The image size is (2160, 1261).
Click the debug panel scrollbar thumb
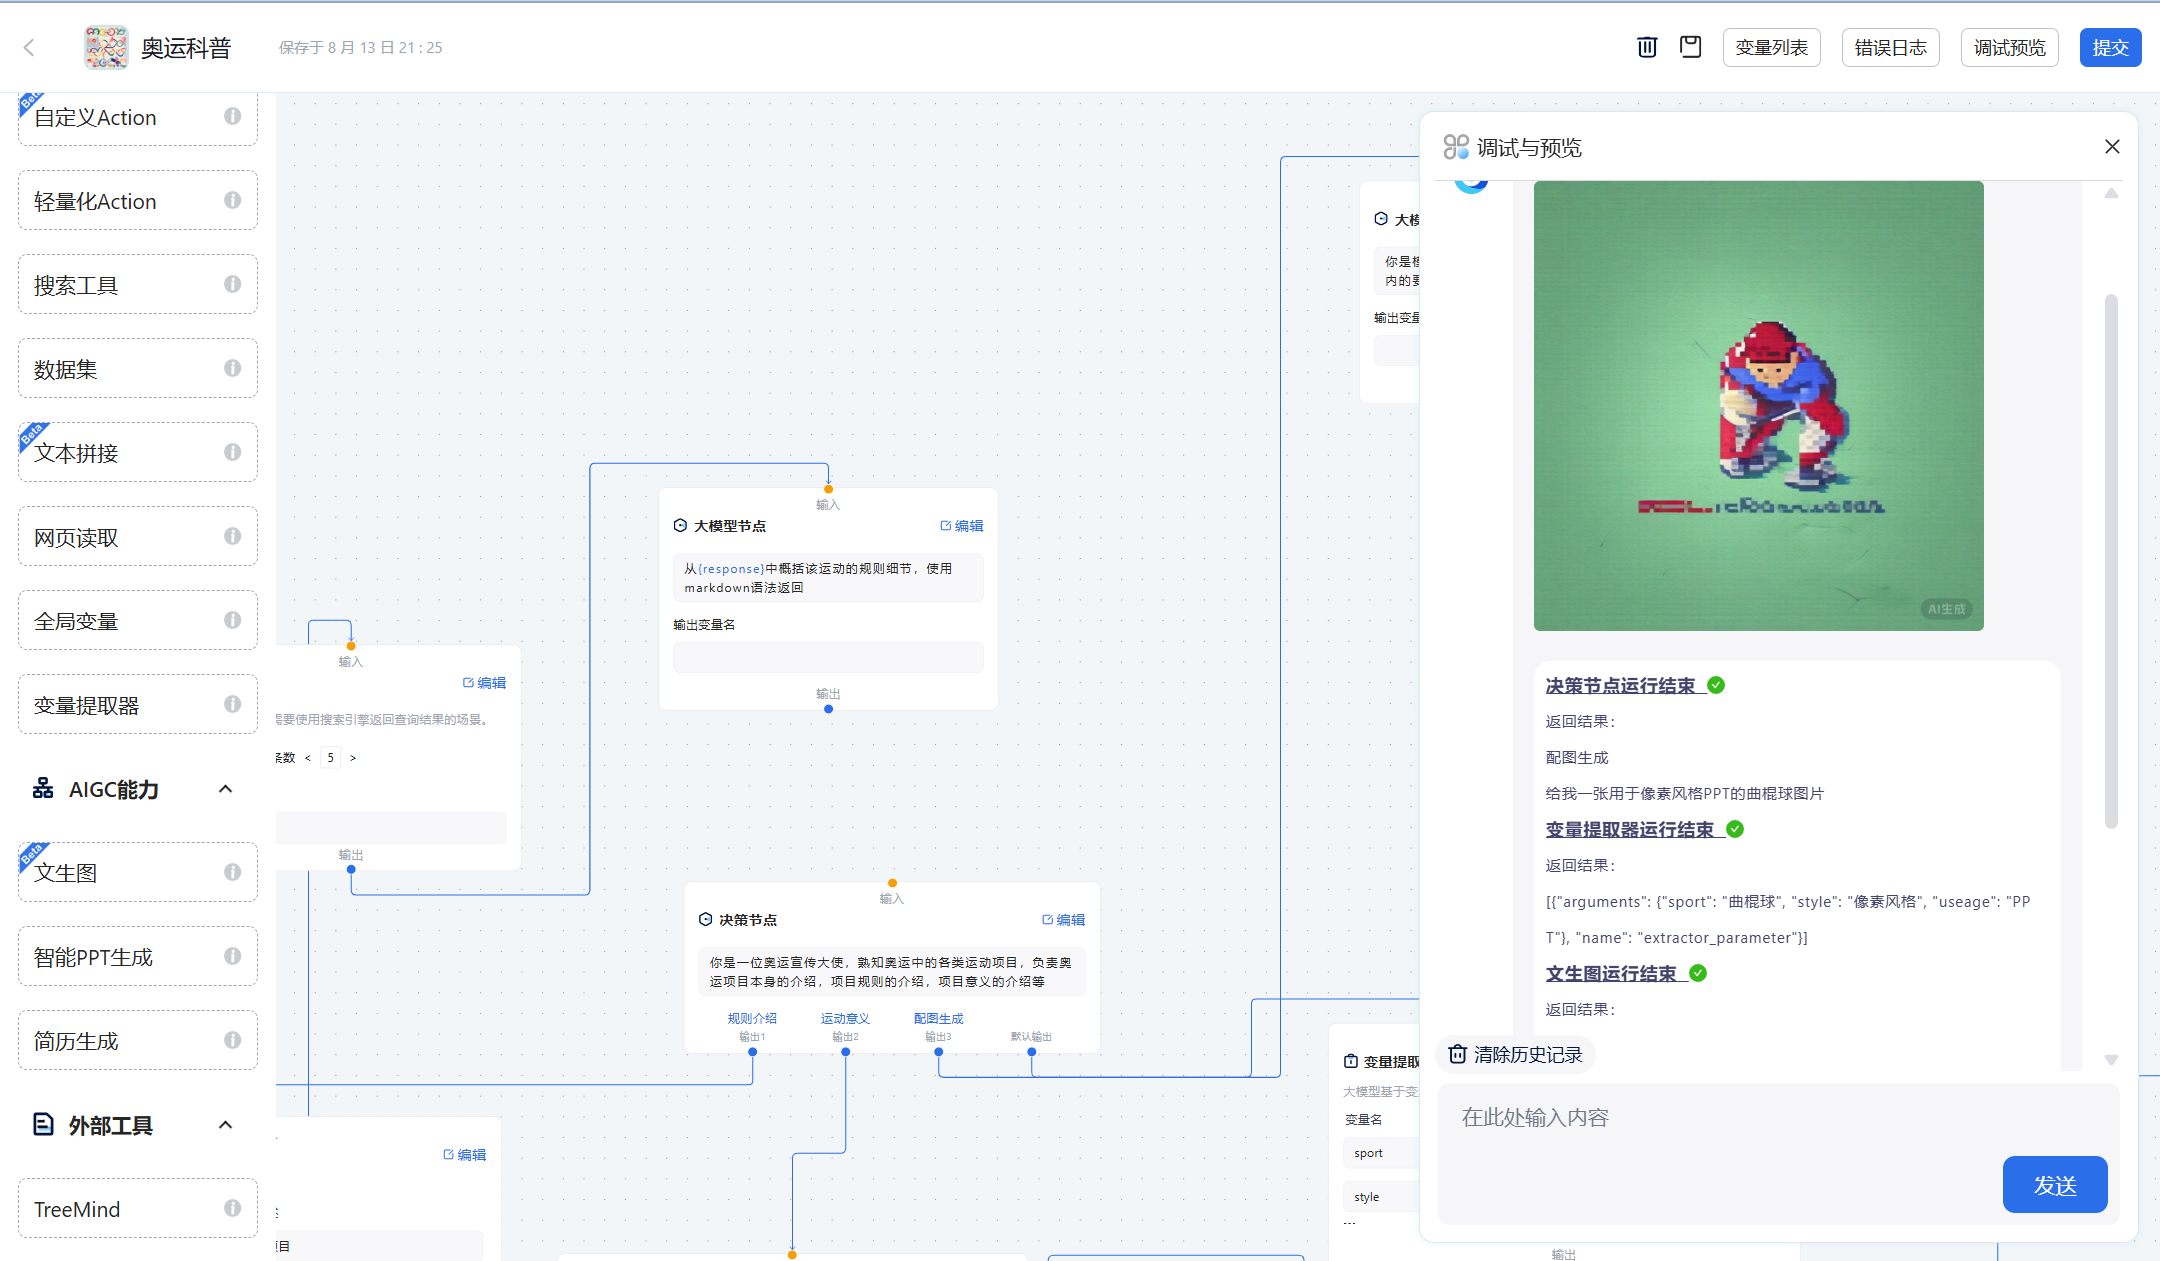[x=2111, y=560]
